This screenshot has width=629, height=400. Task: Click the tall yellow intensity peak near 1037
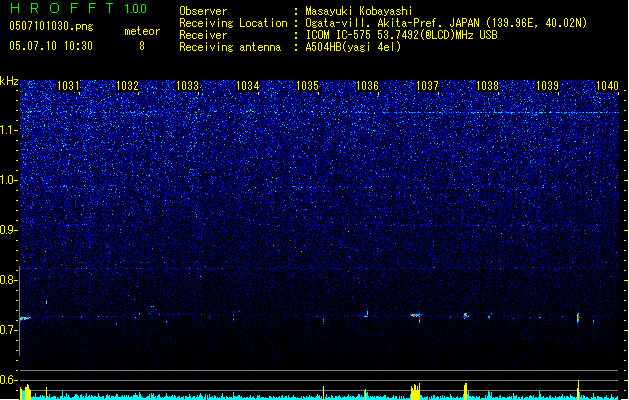[416, 392]
